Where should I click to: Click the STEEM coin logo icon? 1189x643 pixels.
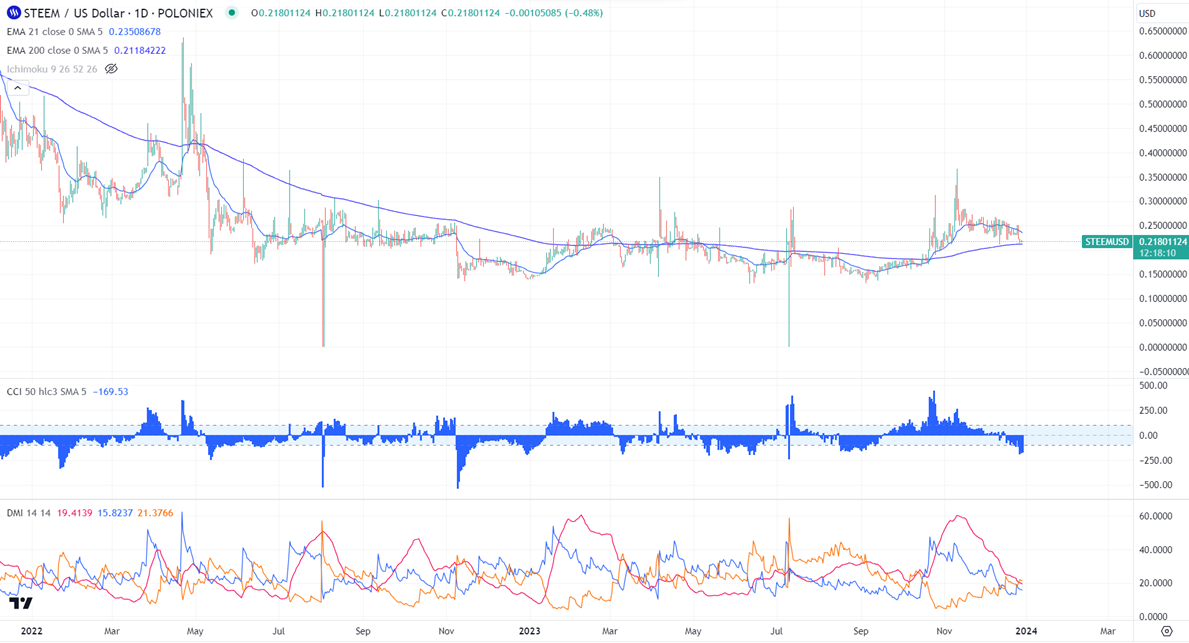tap(14, 13)
